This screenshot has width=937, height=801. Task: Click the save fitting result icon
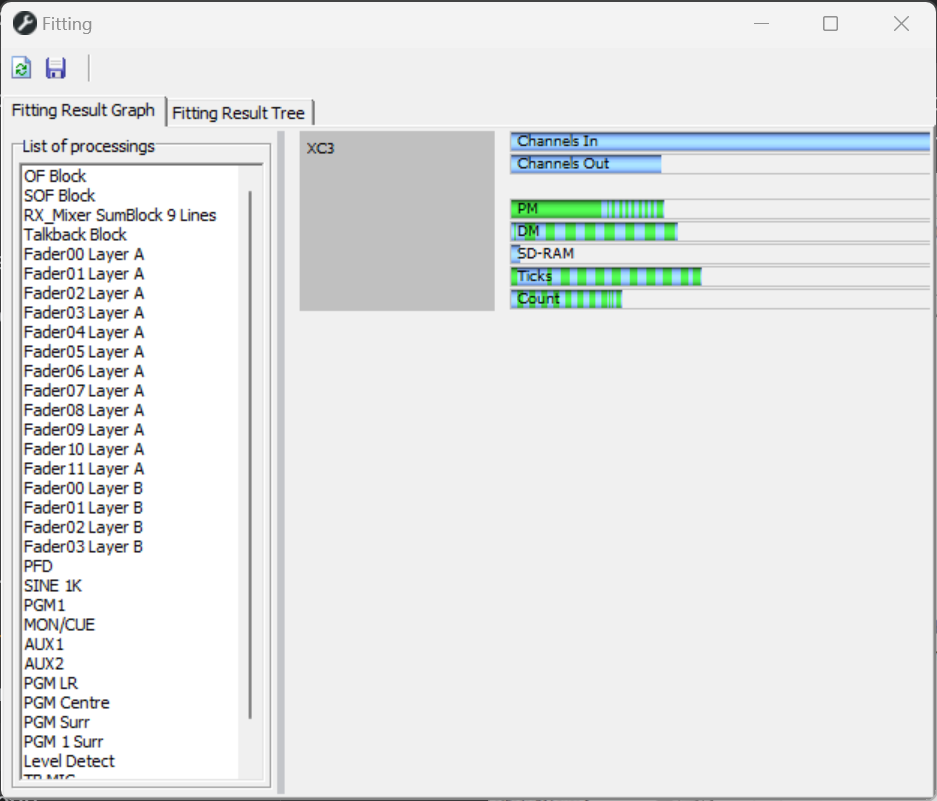56,68
